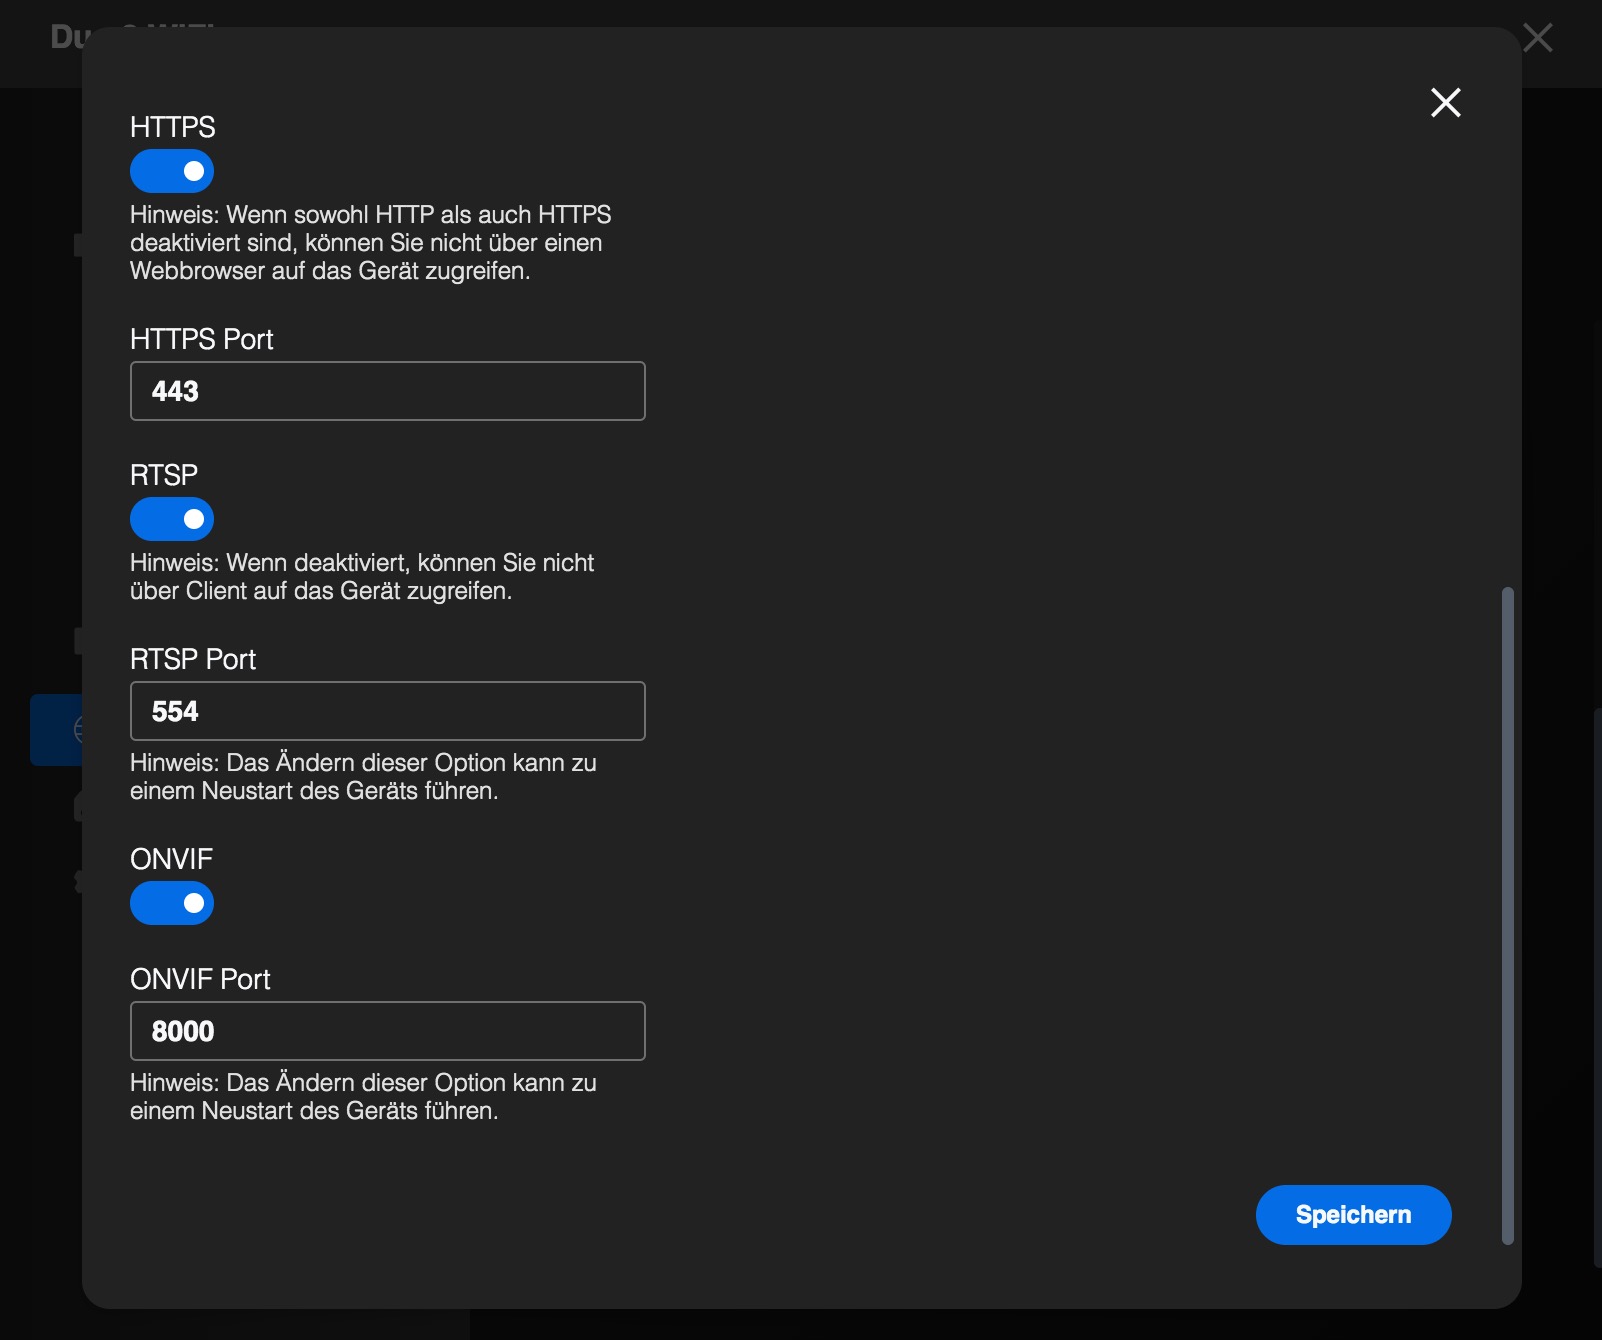Close the port settings dialog
Viewport: 1602px width, 1340px height.
click(1445, 102)
